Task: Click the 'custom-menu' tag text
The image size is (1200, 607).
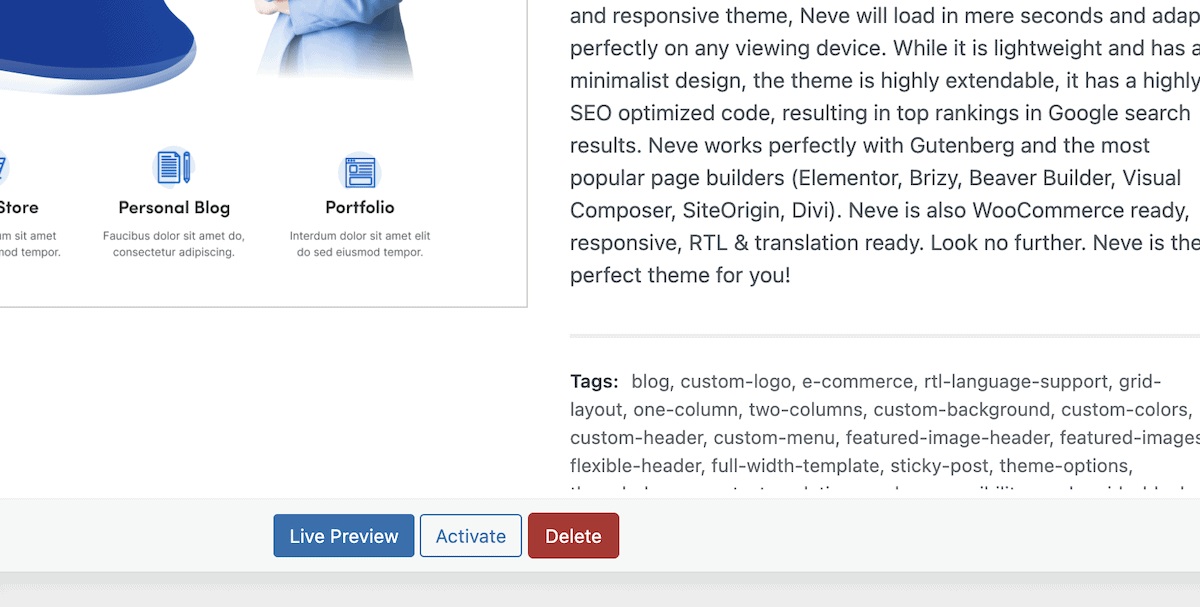Action: 774,437
